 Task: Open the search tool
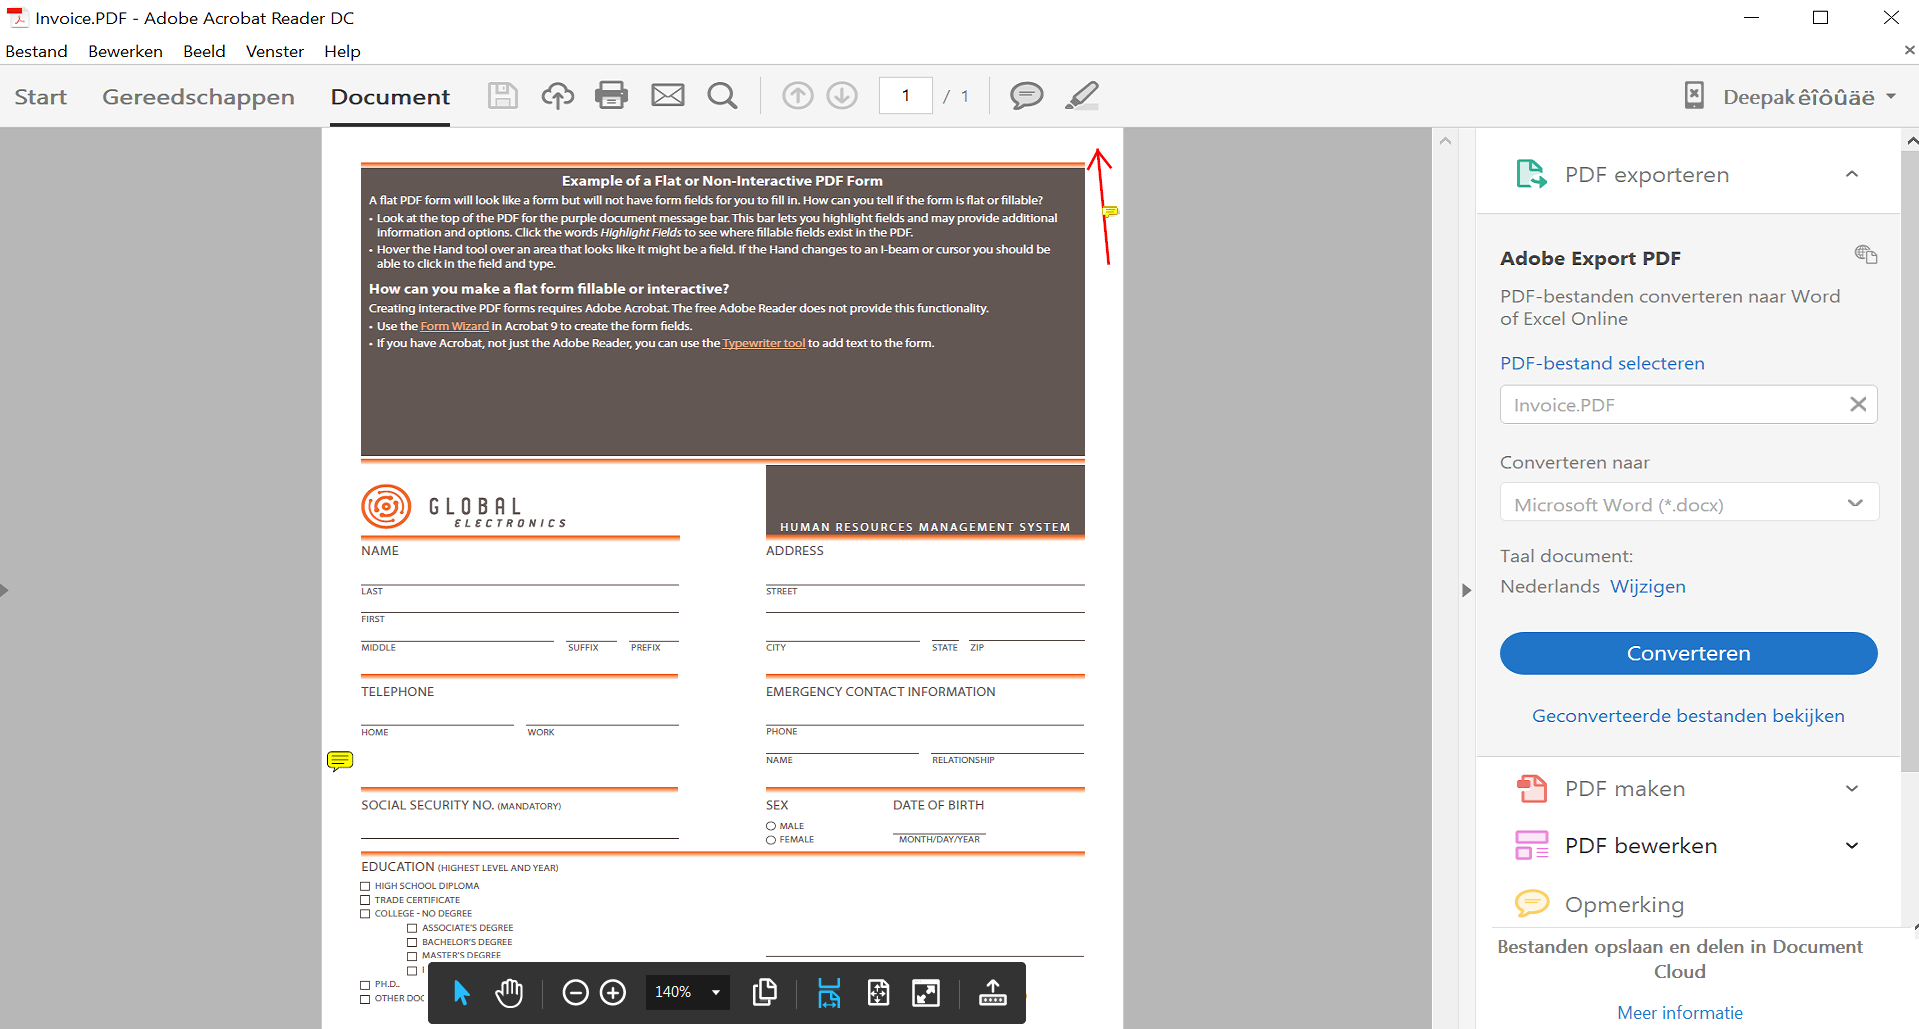722,95
